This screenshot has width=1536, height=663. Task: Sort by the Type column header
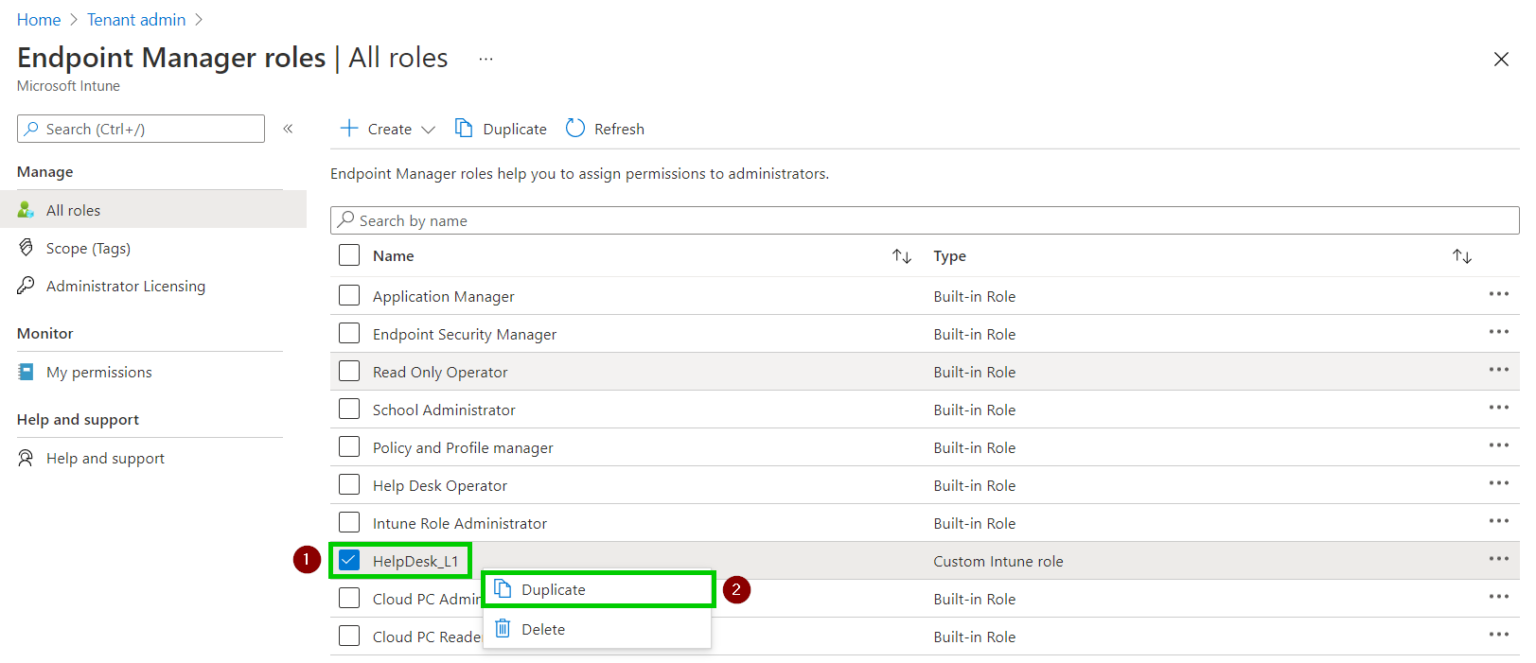point(950,256)
